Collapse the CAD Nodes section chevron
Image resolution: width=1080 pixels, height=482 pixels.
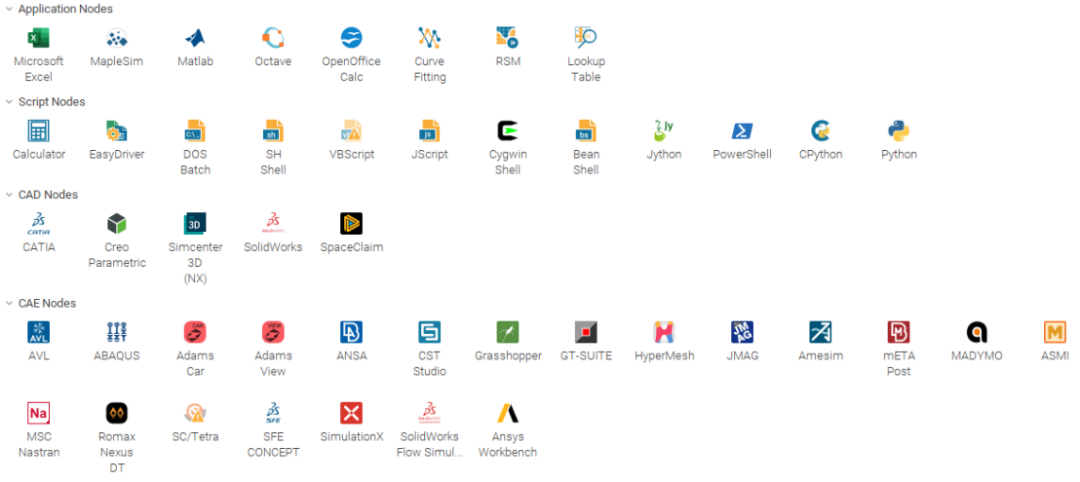pos(9,195)
